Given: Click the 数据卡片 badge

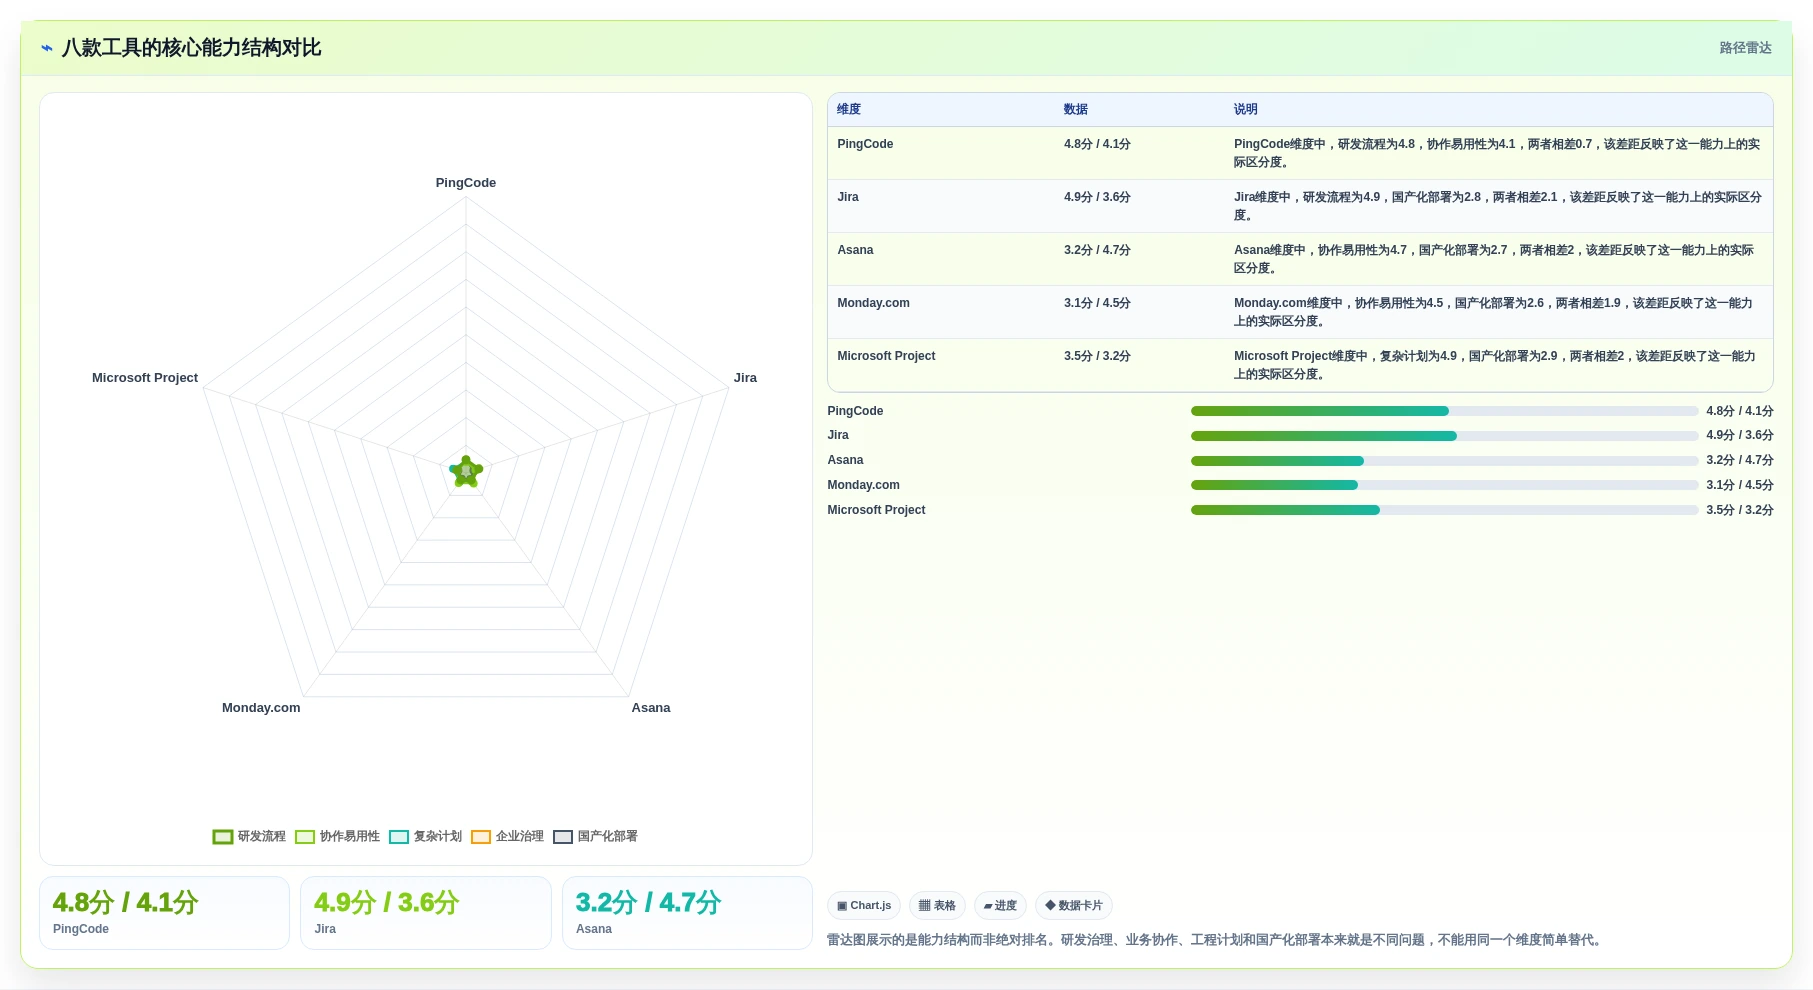Looking at the screenshot, I should point(1074,906).
